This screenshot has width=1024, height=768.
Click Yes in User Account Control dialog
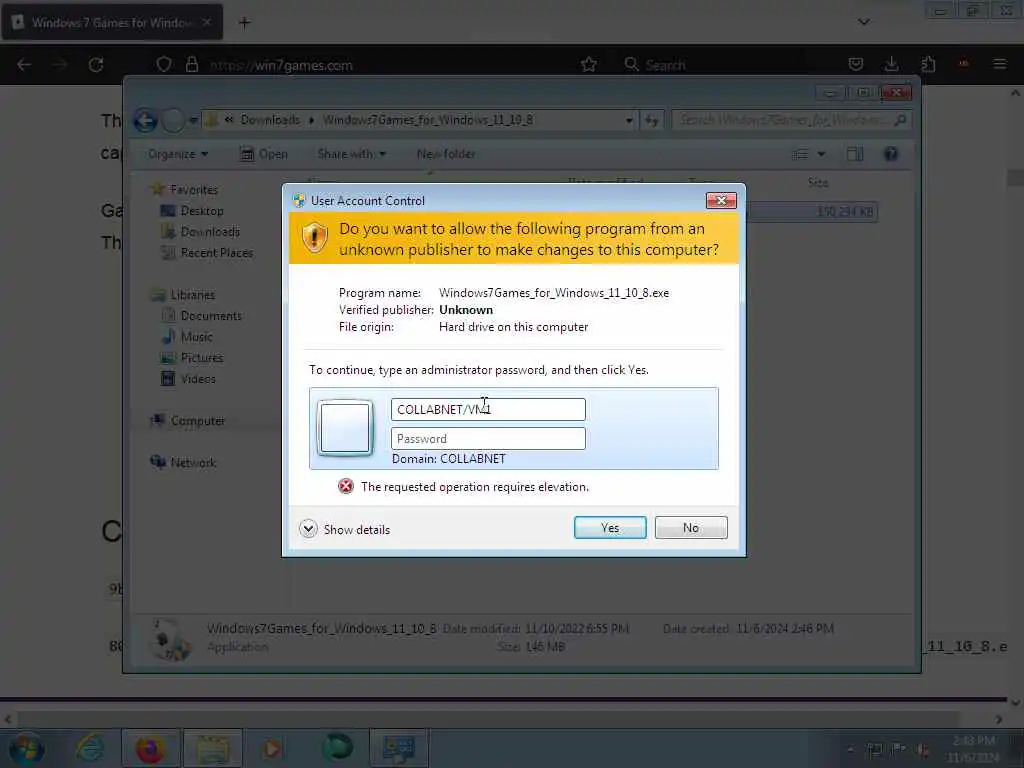tap(610, 528)
